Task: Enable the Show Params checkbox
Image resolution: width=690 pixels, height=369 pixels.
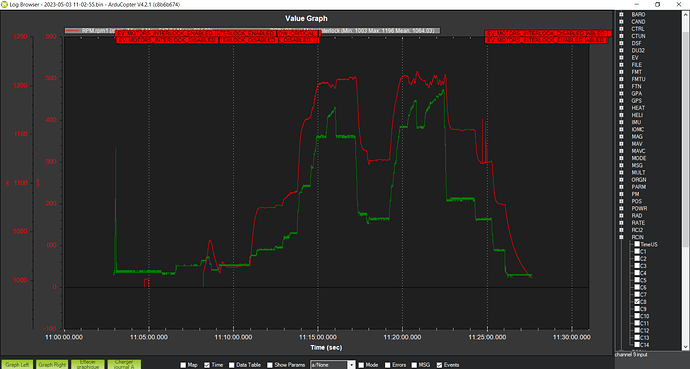Action: 270,365
